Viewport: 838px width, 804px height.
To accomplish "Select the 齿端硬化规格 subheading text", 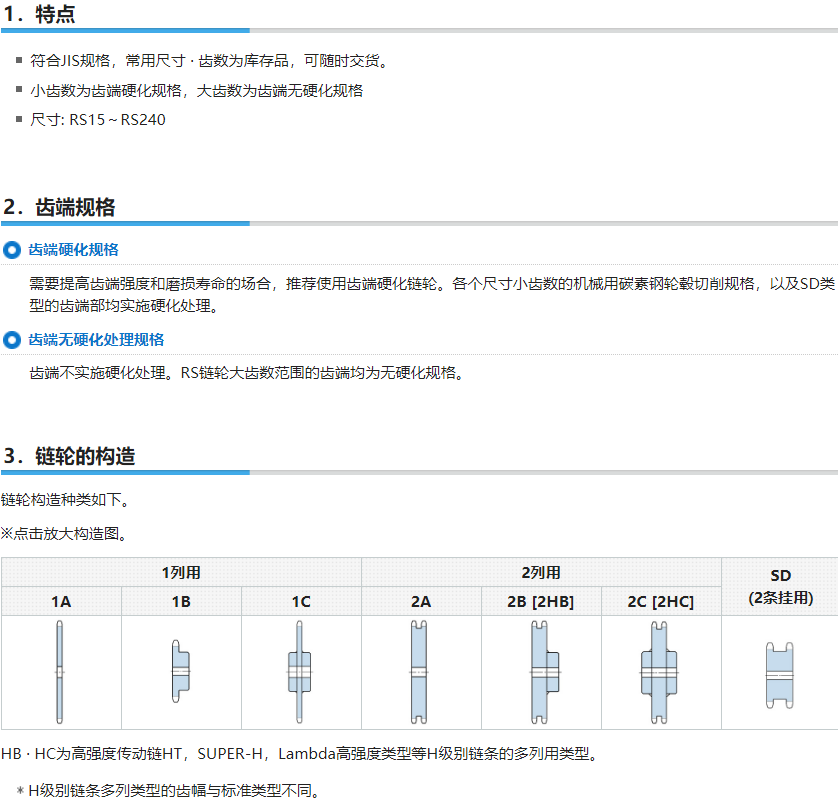I will pos(73,250).
